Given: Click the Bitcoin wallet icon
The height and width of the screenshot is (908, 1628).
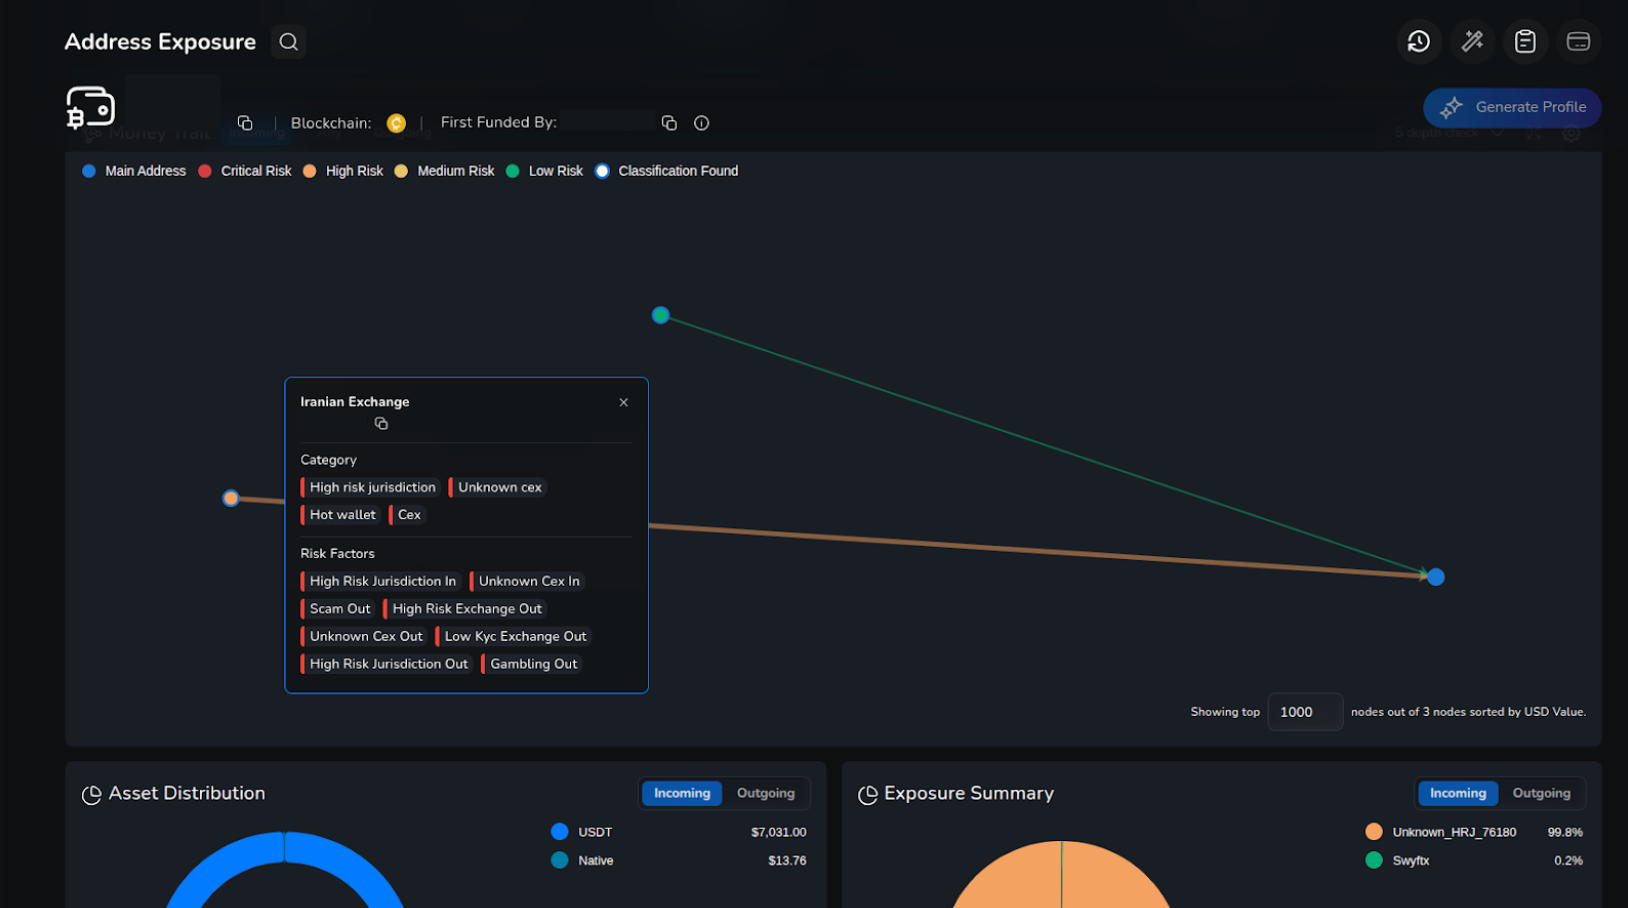Looking at the screenshot, I should tap(90, 107).
